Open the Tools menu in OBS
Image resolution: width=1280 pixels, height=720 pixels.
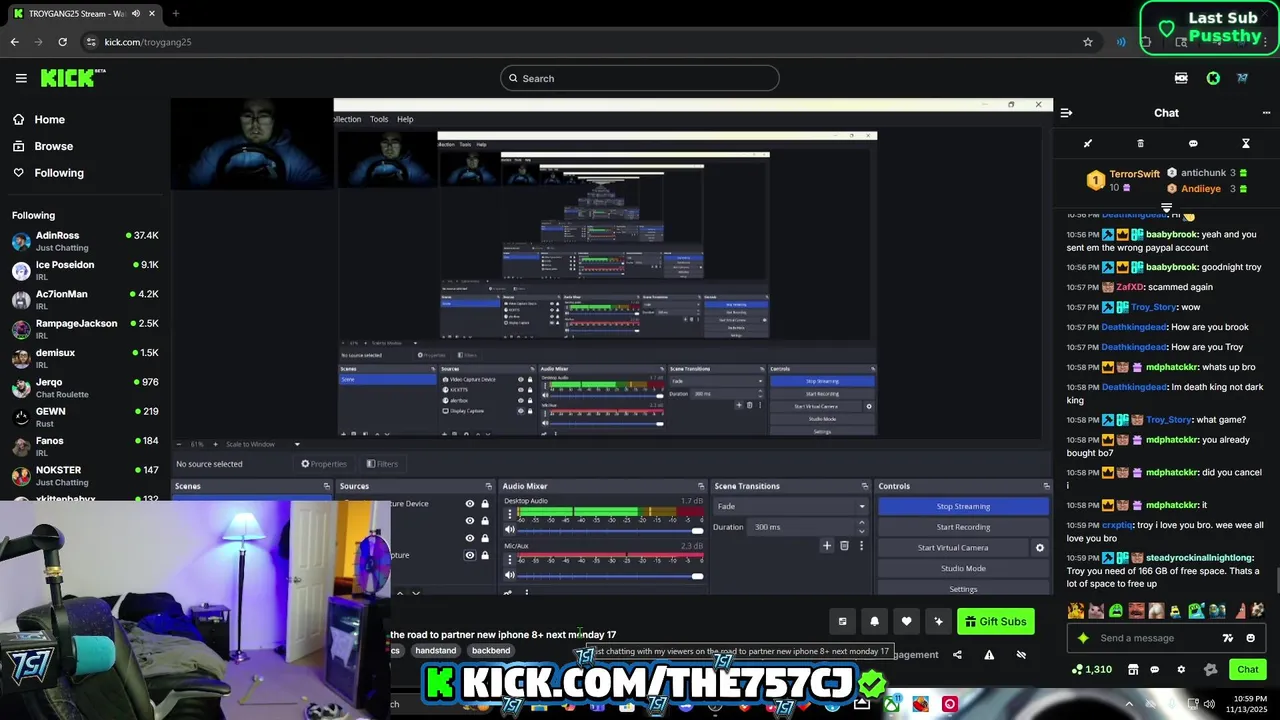click(379, 119)
